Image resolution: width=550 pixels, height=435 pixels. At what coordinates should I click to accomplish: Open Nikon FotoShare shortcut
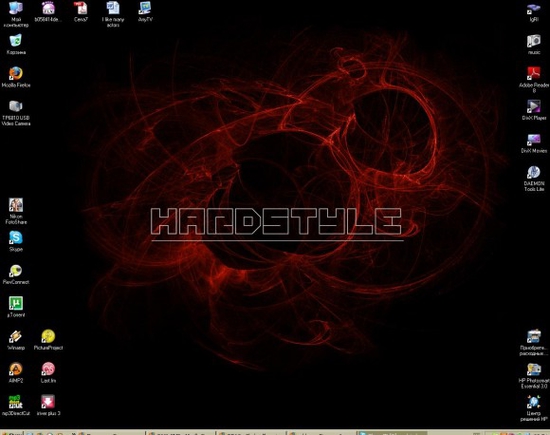coord(16,211)
